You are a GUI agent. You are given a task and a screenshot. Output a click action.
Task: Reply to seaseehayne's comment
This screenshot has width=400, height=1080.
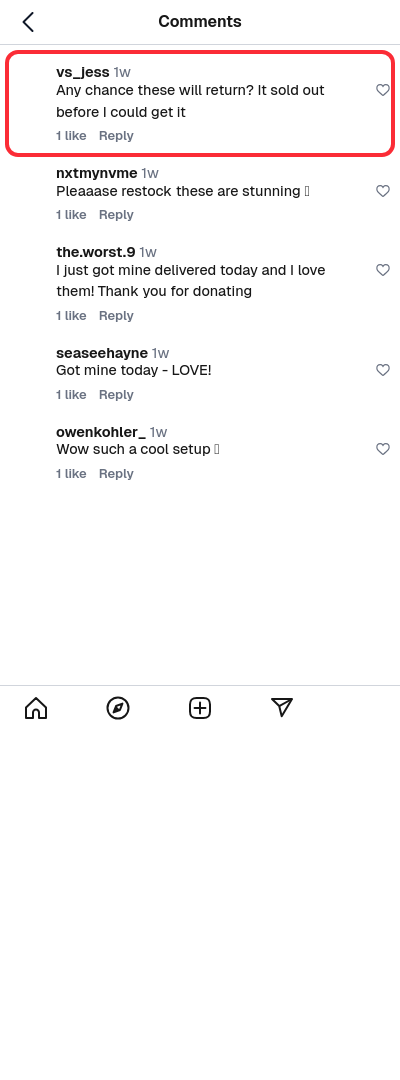tap(116, 395)
